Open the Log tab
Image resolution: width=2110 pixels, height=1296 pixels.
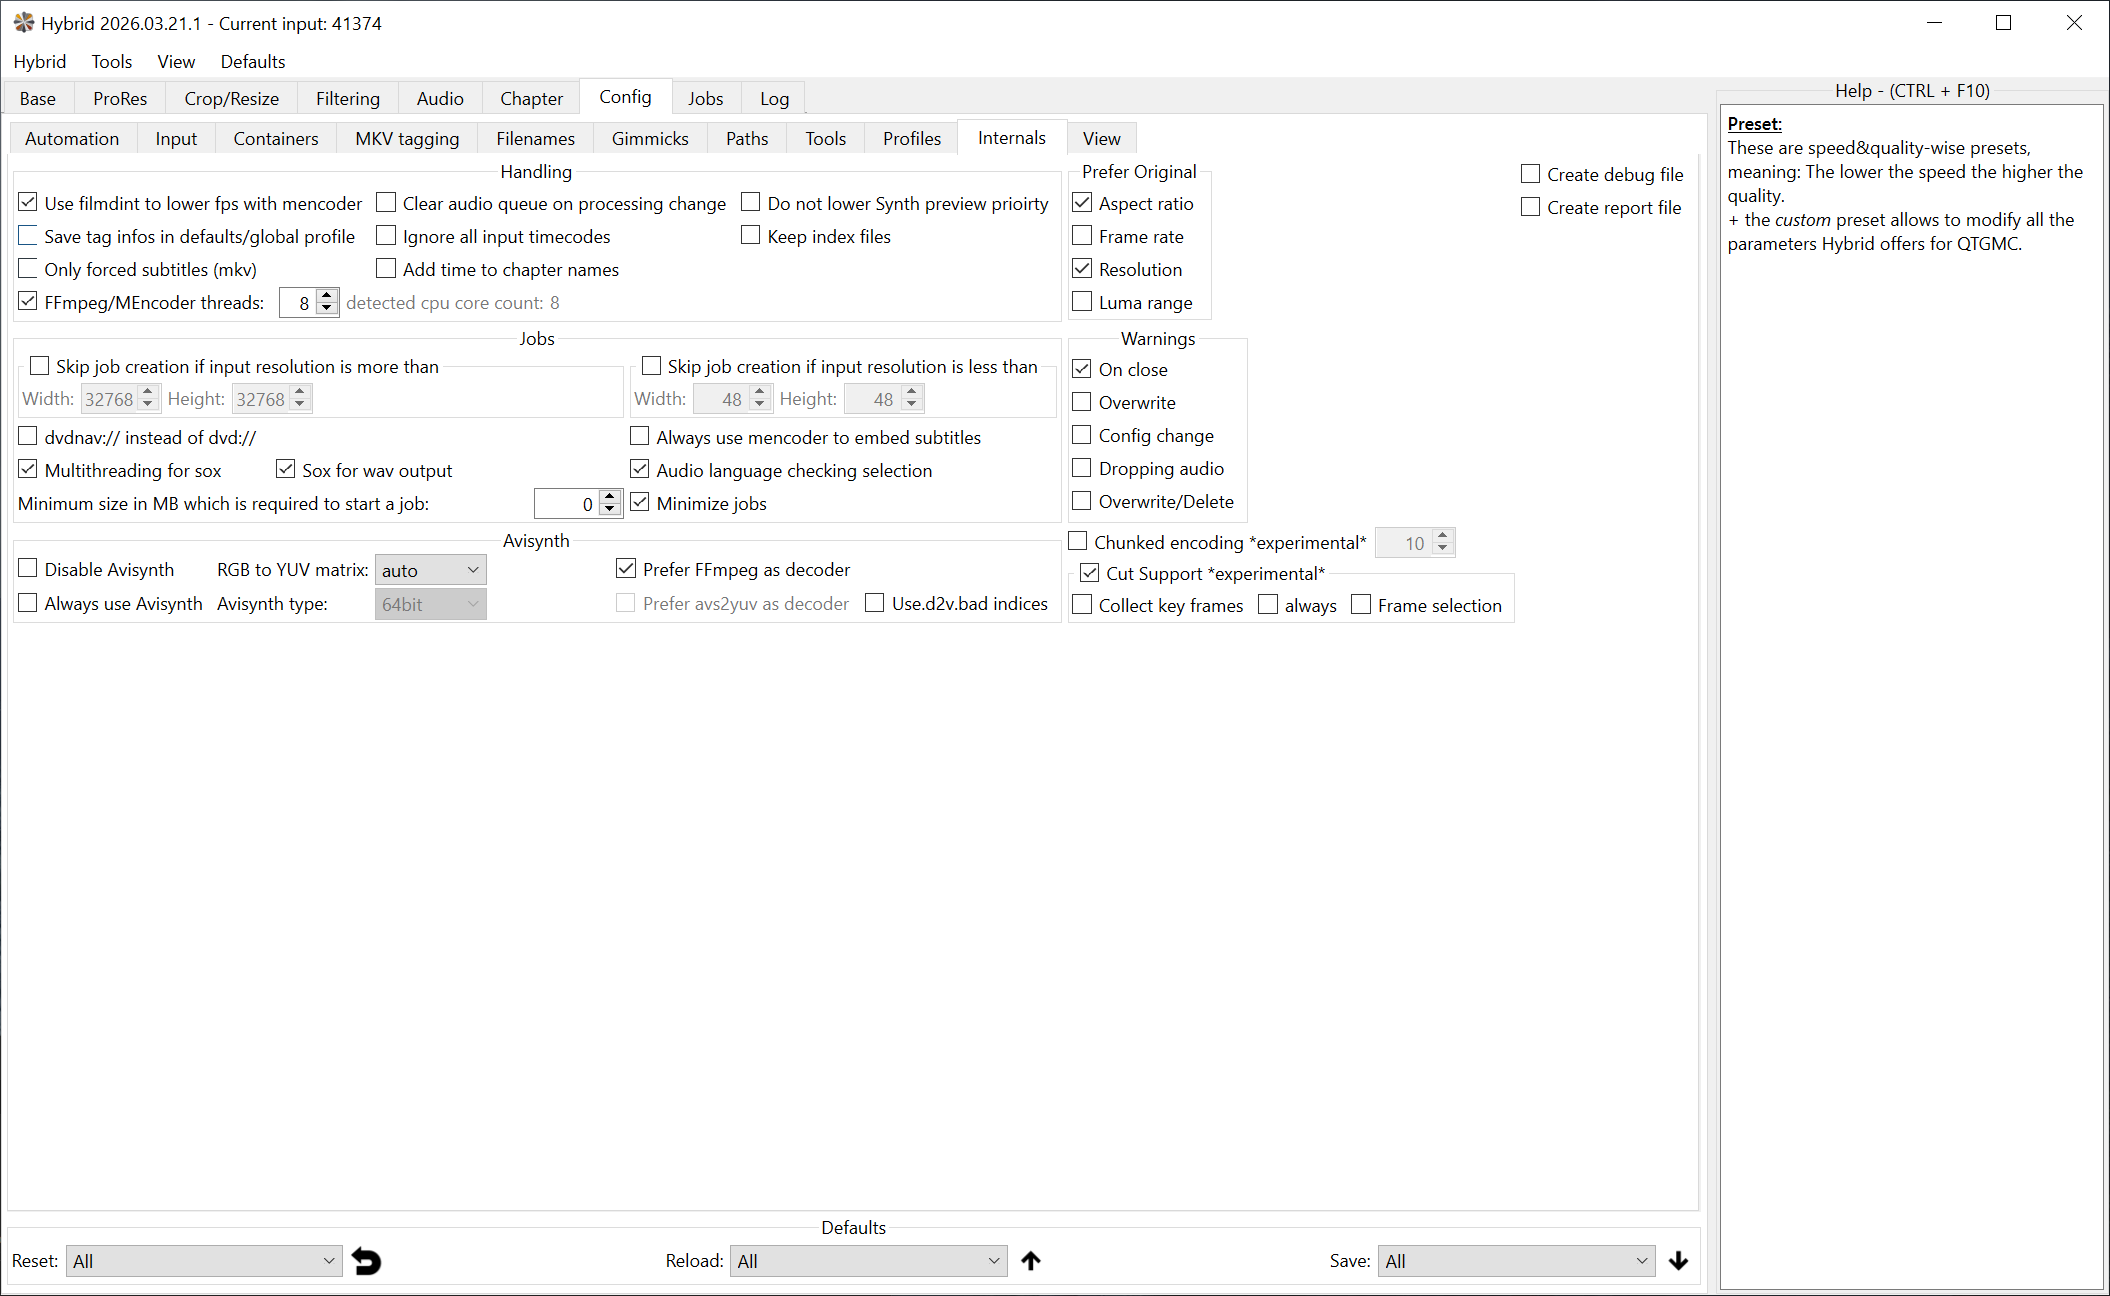pyautogui.click(x=775, y=98)
